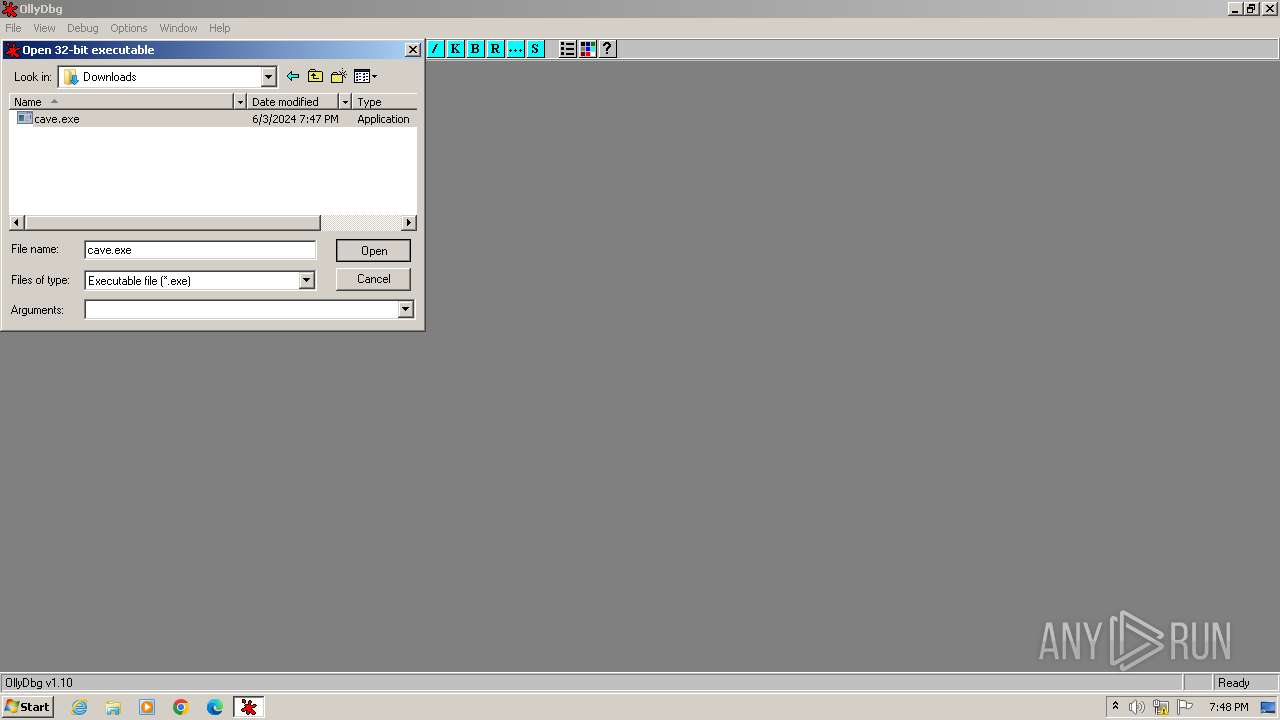Open the Patches window (/ toolbar button)
This screenshot has width=1280, height=720.
click(436, 49)
